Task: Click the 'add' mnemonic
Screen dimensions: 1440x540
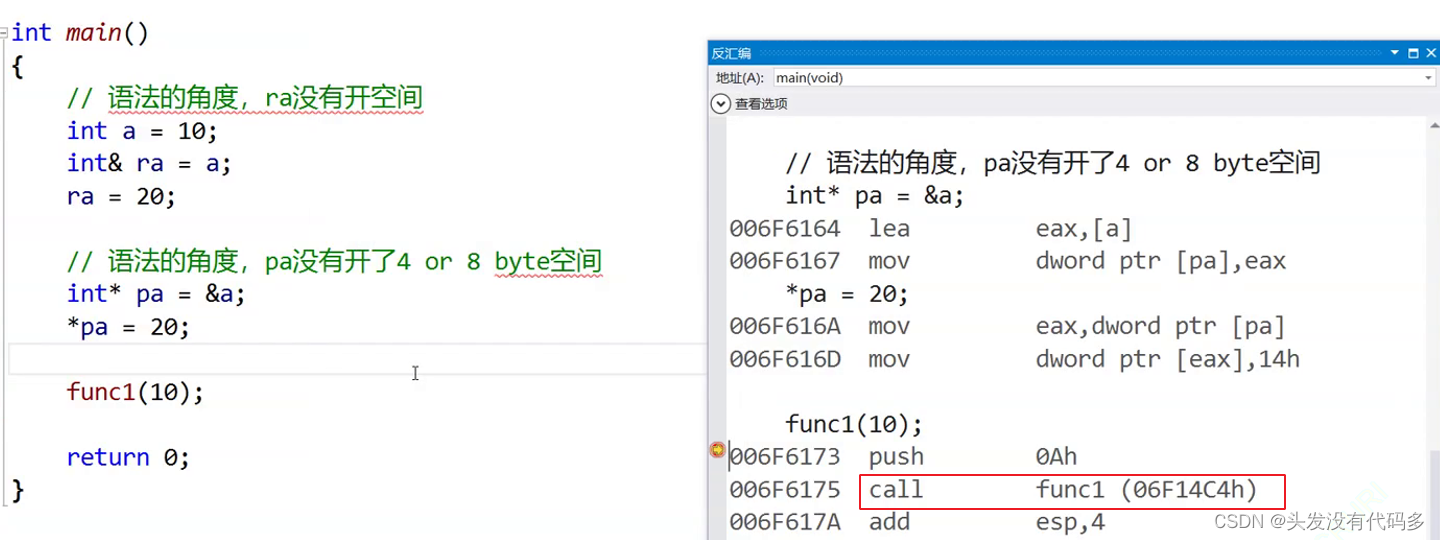Action: pyautogui.click(x=889, y=522)
